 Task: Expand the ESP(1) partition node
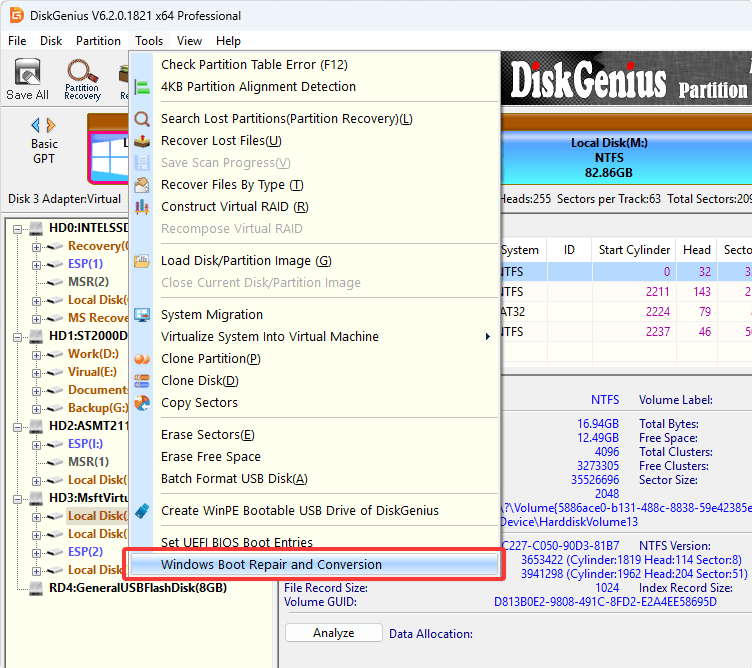point(36,265)
